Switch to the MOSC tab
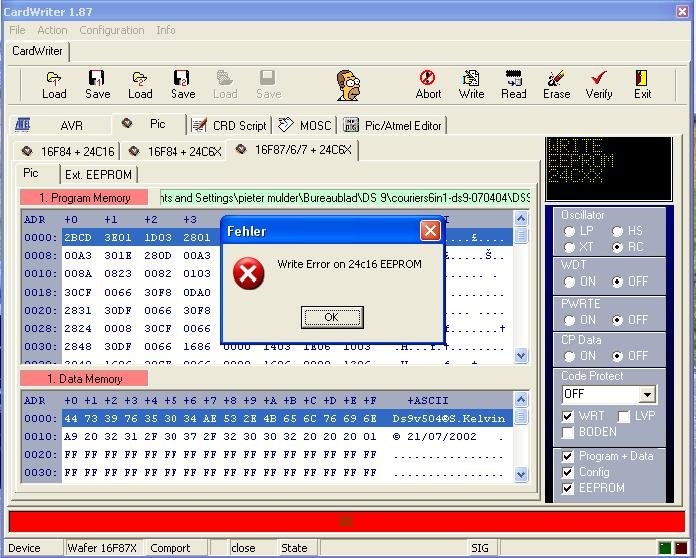Screen dimensions: 696x558 [x=304, y=126]
